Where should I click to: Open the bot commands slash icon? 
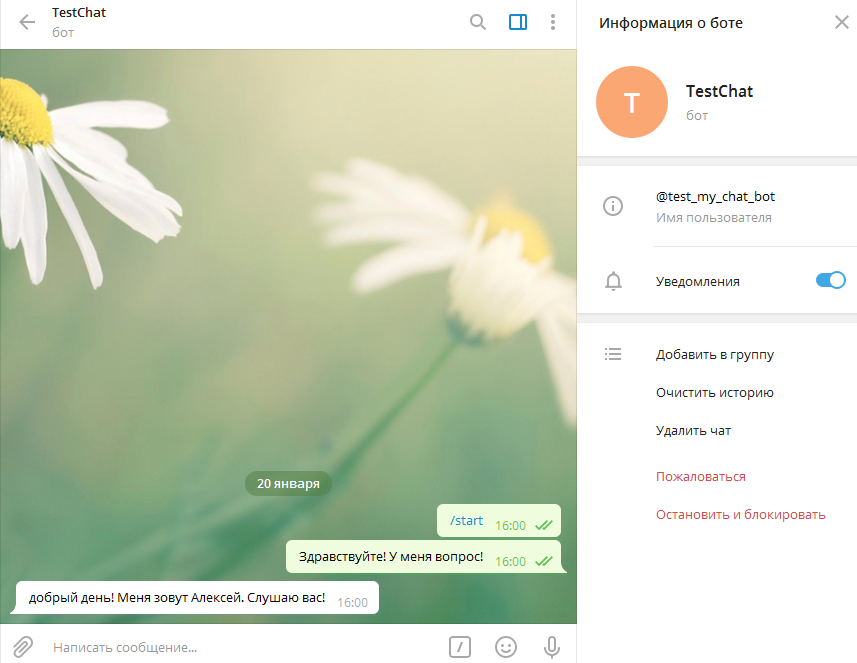[x=459, y=647]
